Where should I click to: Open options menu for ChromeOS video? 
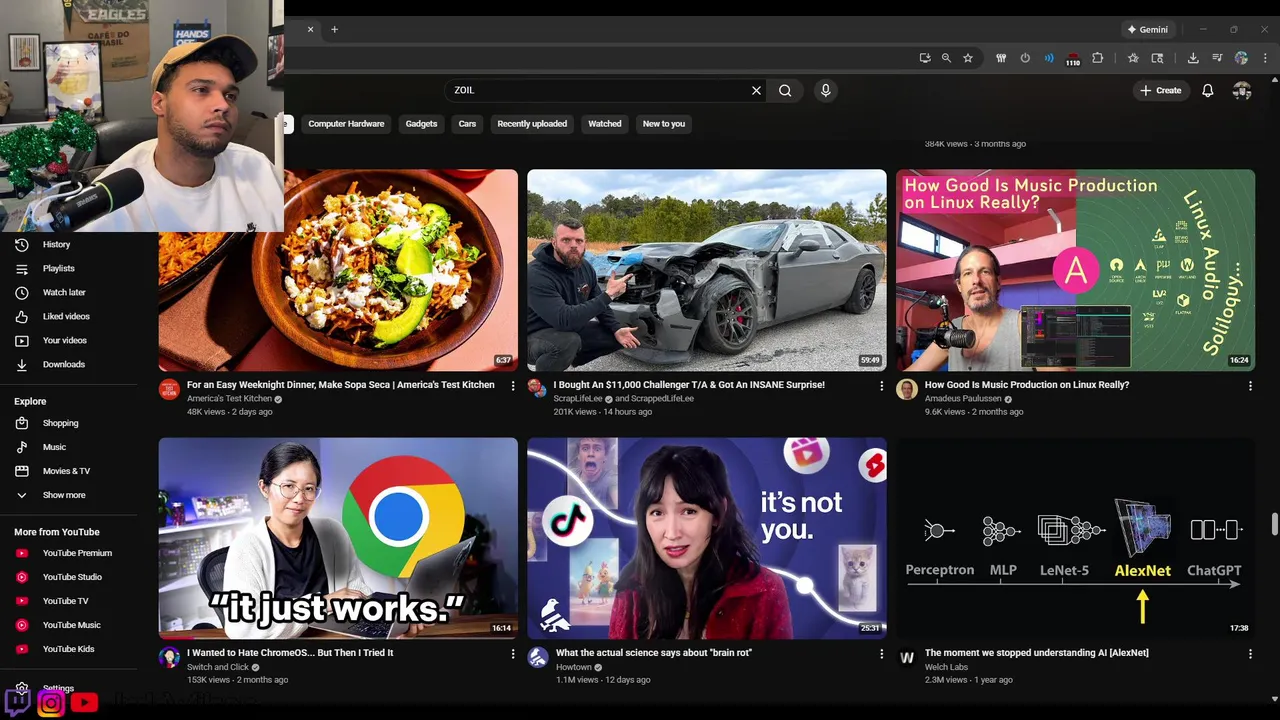(x=513, y=654)
